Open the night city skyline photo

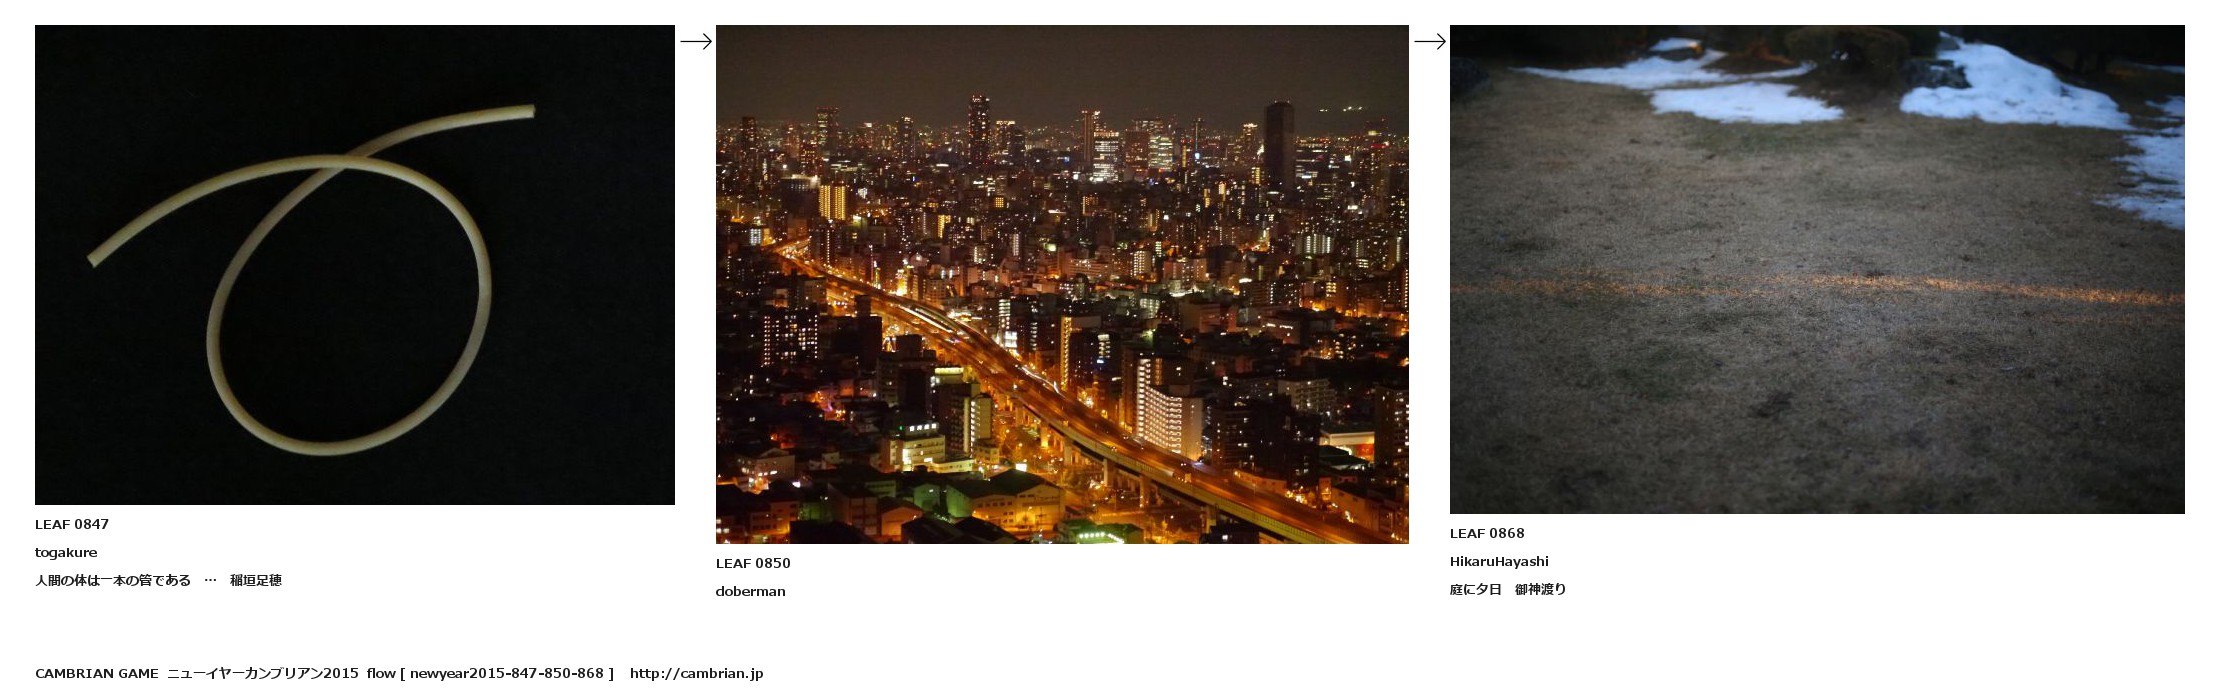tap(1062, 284)
